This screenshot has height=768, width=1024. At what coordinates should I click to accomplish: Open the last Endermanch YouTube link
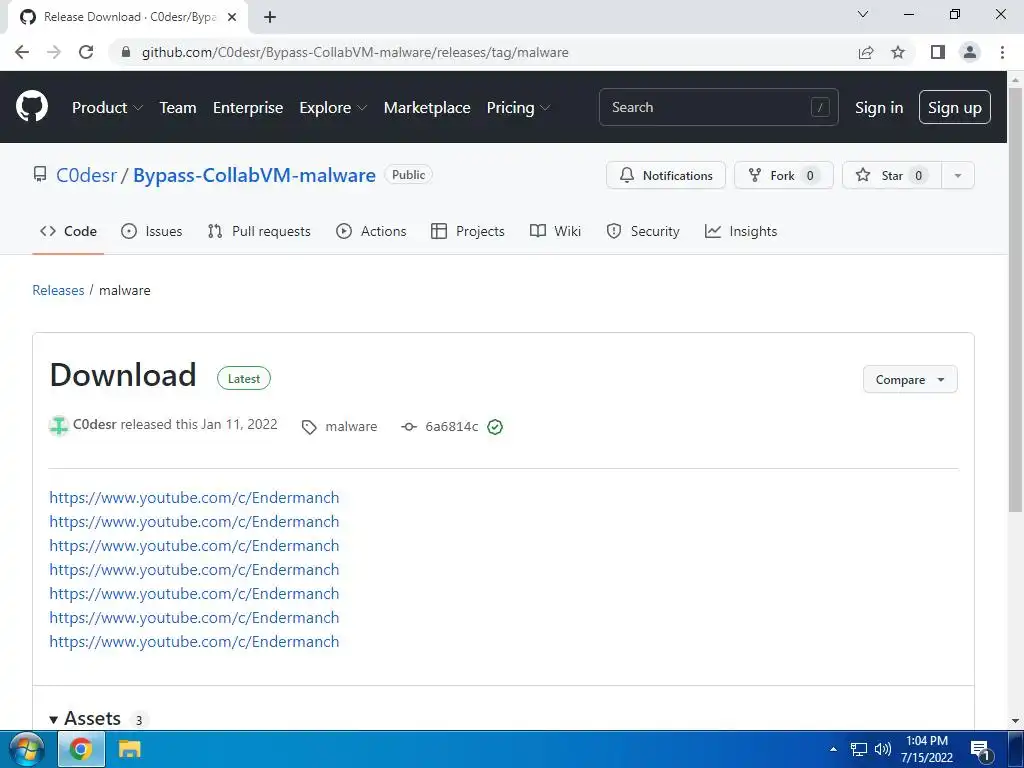tap(194, 641)
